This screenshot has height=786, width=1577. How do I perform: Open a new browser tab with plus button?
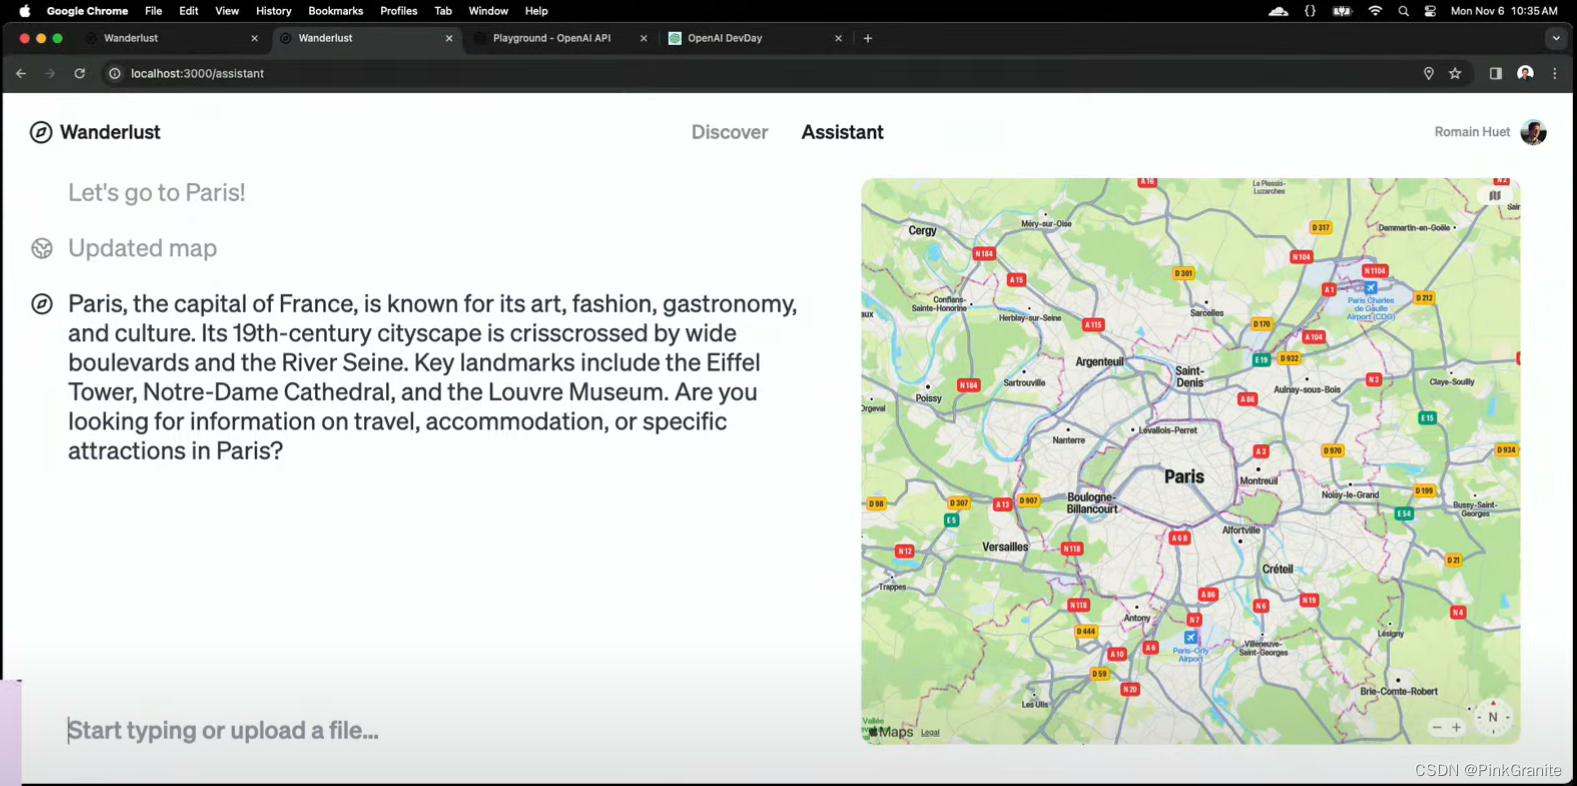click(868, 38)
